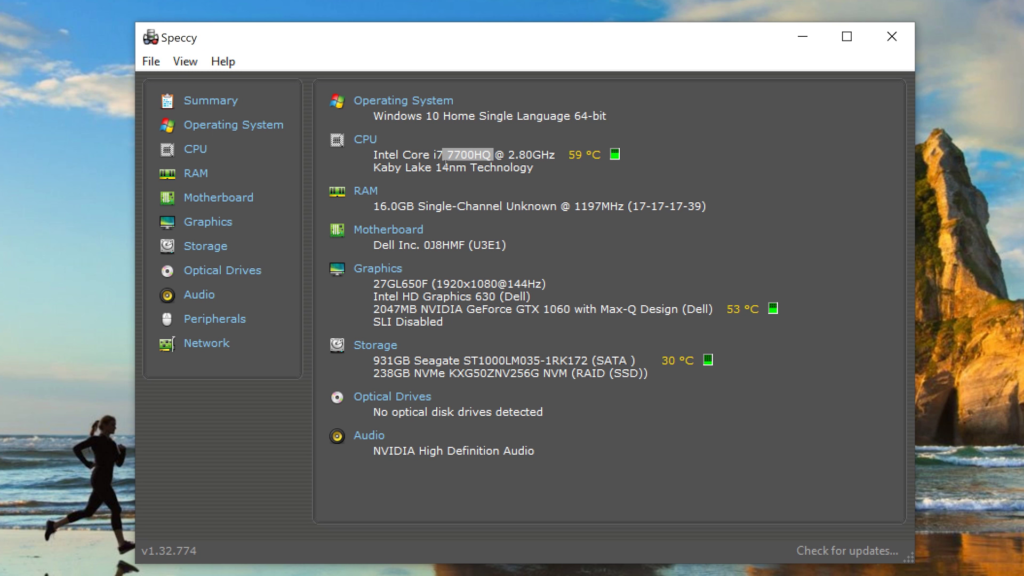
Task: Open Graphics section from sidebar
Action: tap(208, 222)
